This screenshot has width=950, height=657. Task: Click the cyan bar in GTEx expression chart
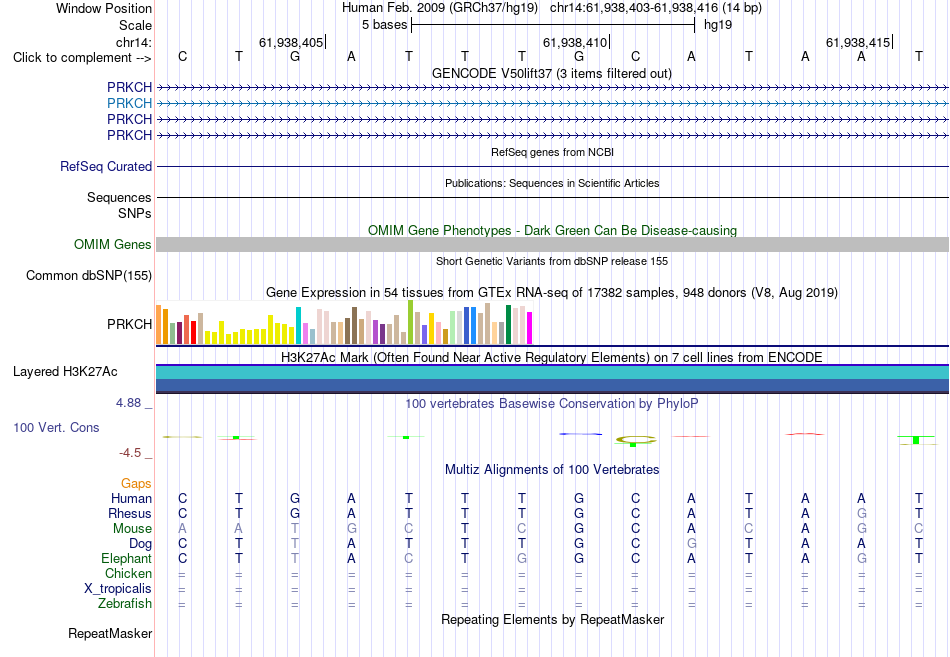coord(298,325)
